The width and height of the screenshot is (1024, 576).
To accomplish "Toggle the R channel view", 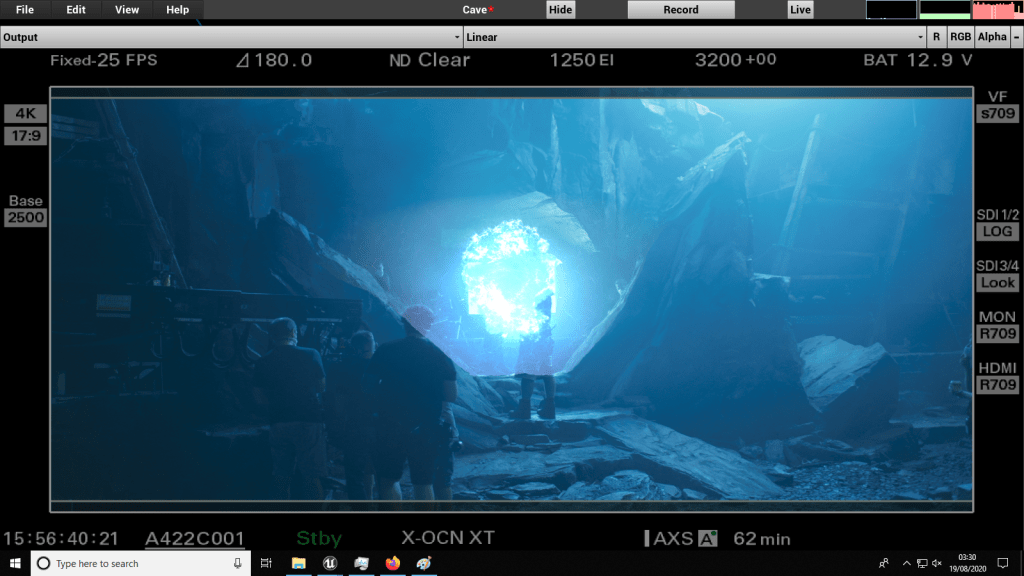I will pyautogui.click(x=936, y=37).
